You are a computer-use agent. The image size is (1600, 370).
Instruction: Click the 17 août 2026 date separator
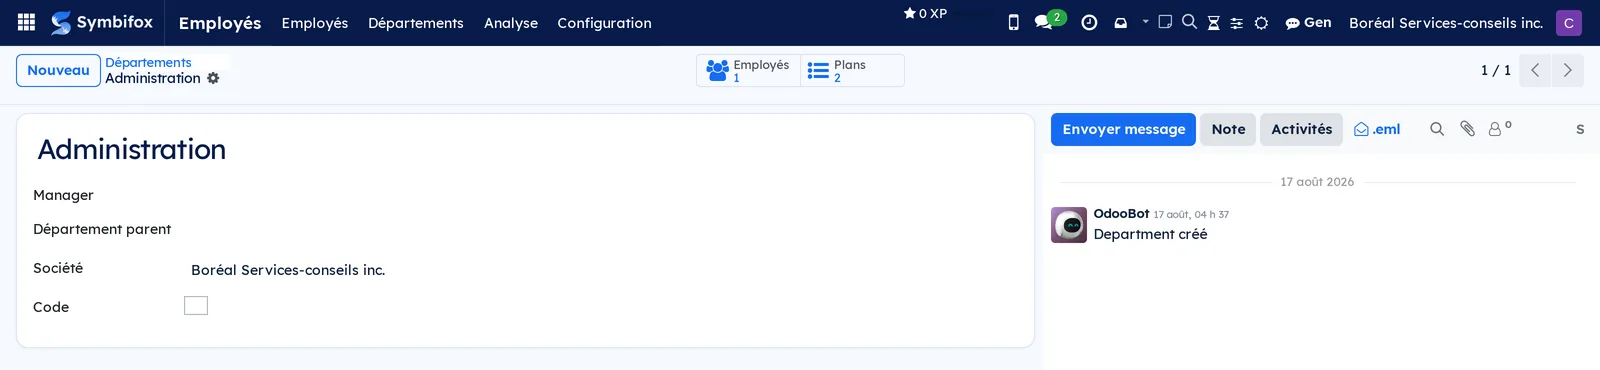(x=1317, y=182)
